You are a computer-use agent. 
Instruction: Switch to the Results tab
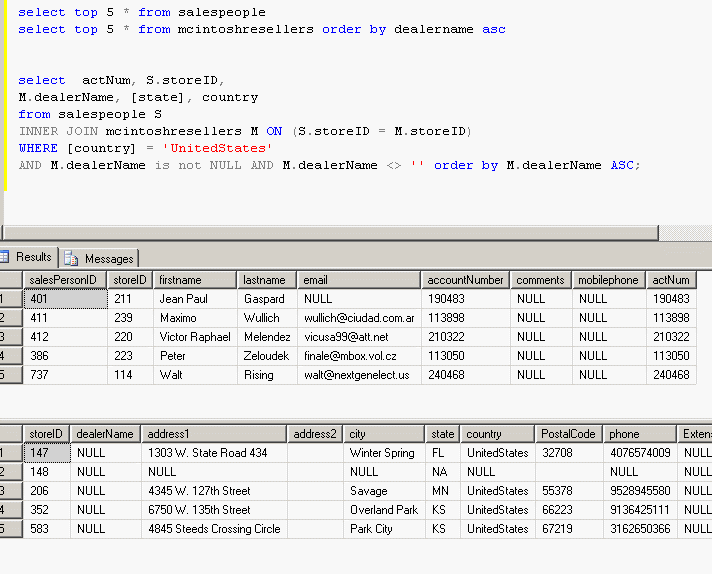click(x=29, y=257)
